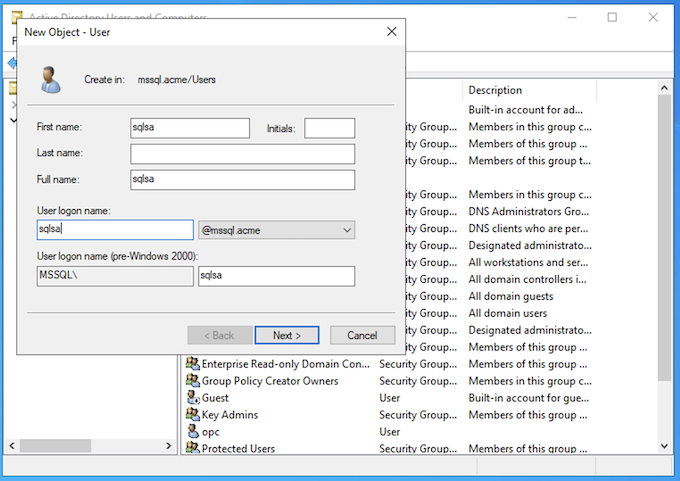This screenshot has height=481, width=680.
Task: Select the Key Admins group icon
Action: click(193, 414)
